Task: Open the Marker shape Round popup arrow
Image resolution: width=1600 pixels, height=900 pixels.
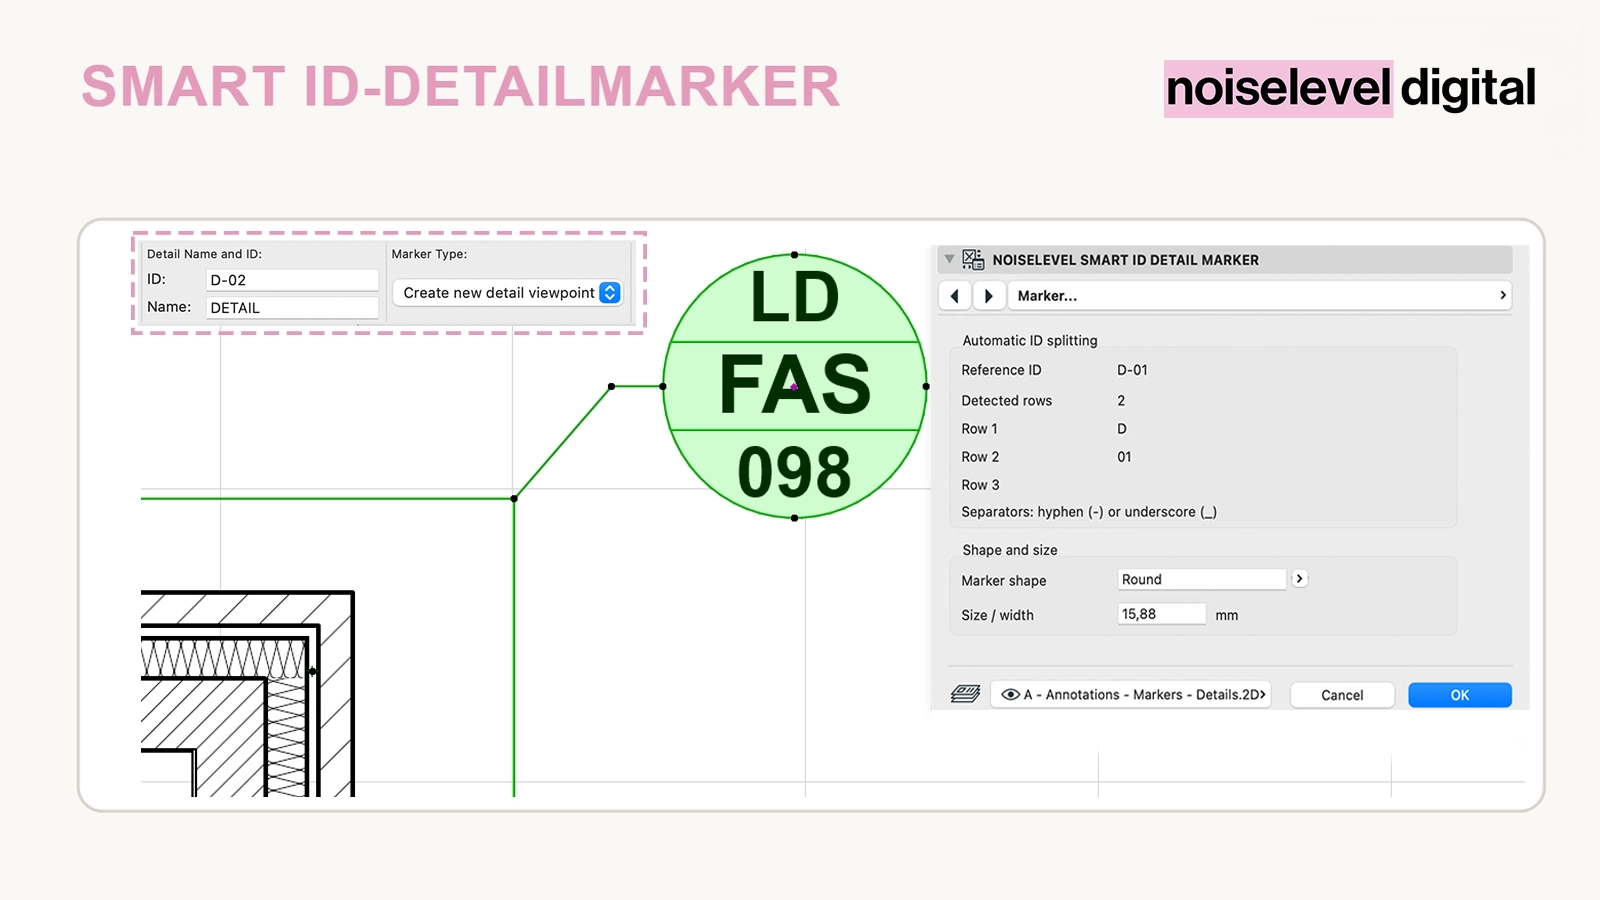Action: [1299, 579]
